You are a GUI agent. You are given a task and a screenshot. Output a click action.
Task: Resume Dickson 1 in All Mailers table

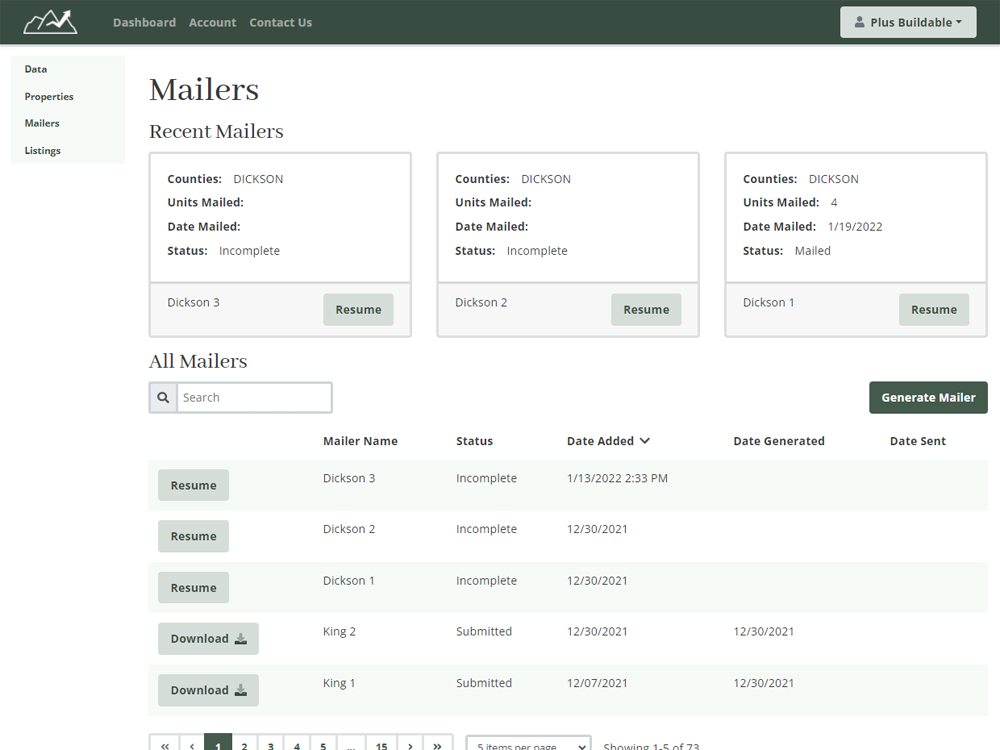coord(193,587)
